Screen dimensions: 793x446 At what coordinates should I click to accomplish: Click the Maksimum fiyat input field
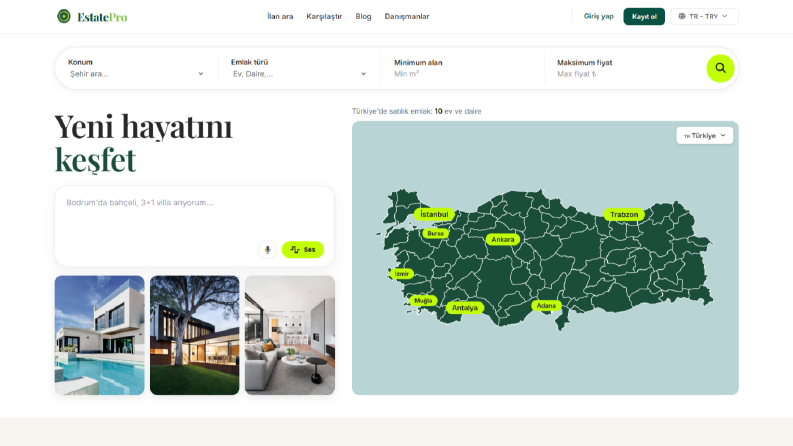625,74
